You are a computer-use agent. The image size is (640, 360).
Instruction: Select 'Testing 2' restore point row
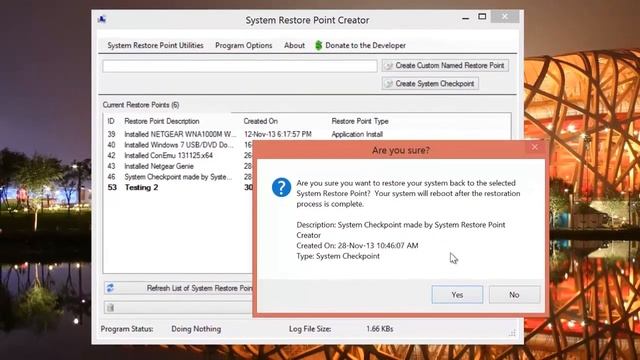point(178,187)
